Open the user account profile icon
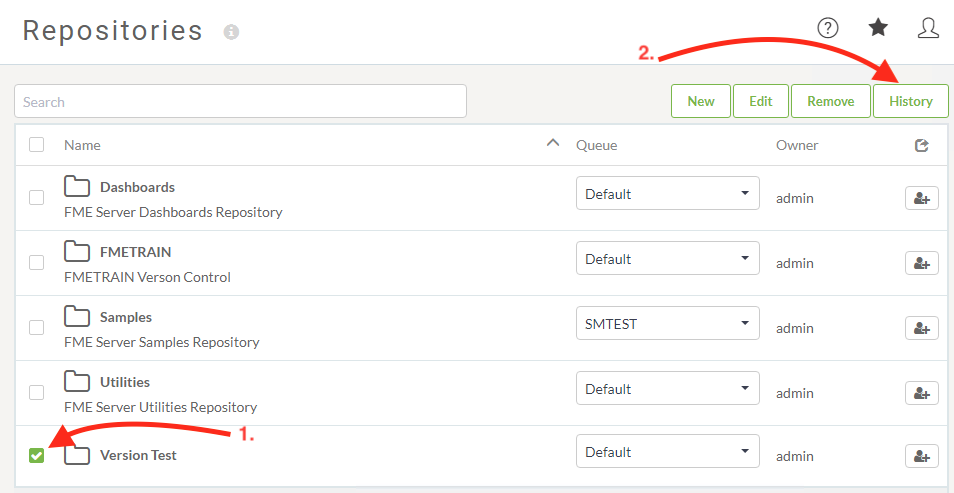 point(928,28)
